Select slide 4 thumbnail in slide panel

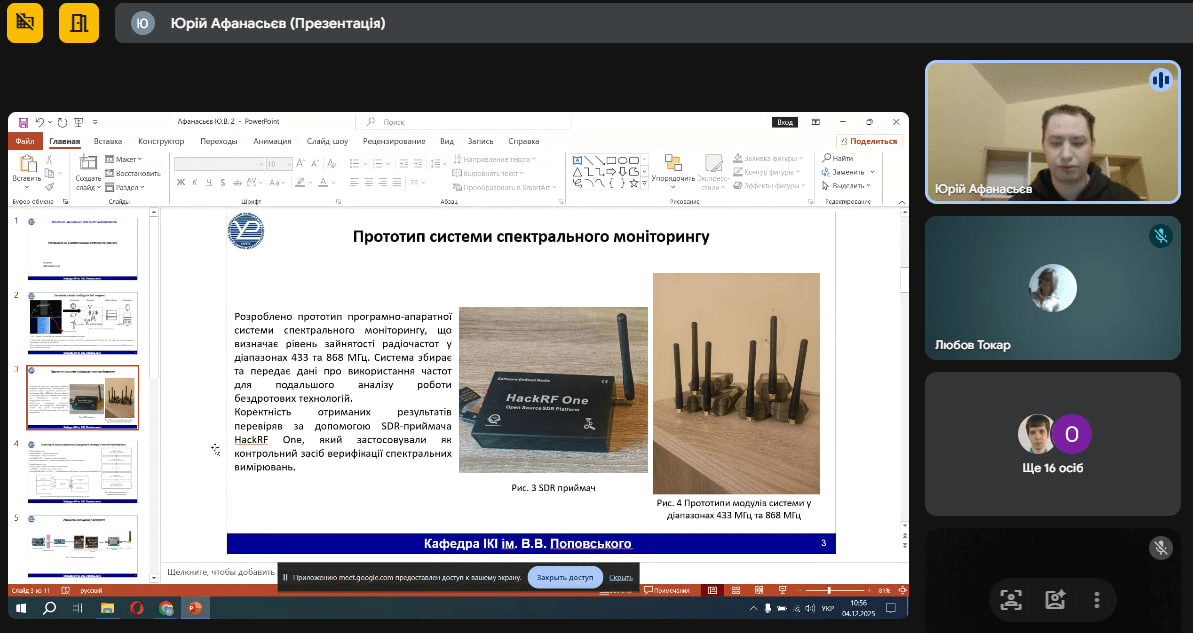(82, 470)
